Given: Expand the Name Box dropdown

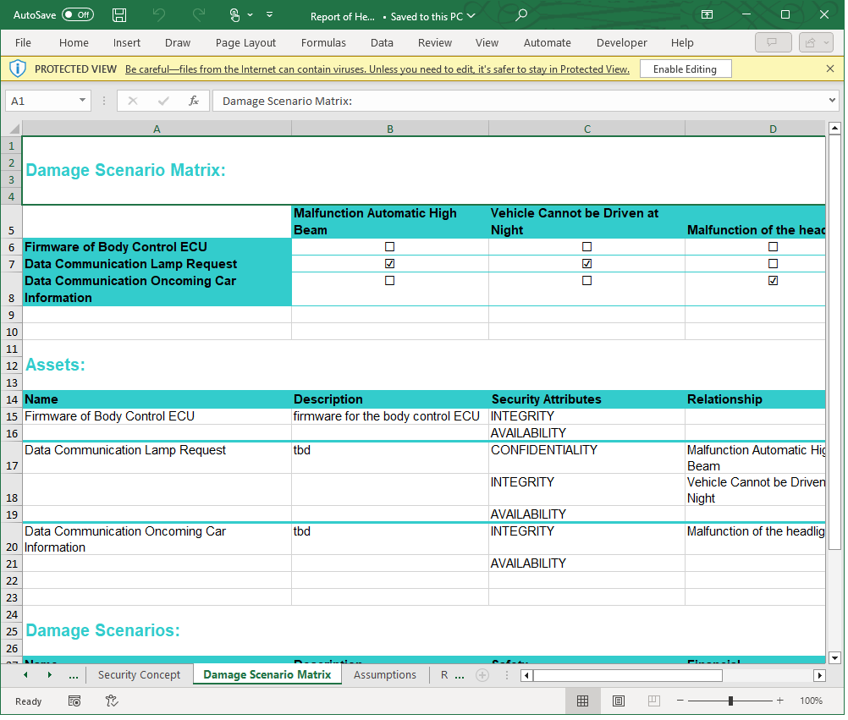Looking at the screenshot, I should 82,101.
